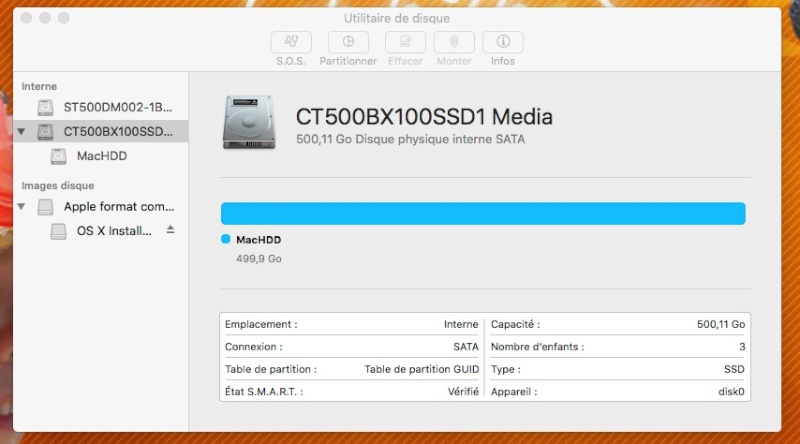
Task: Select the MacHDD volume icon in sidebar
Action: [58, 156]
